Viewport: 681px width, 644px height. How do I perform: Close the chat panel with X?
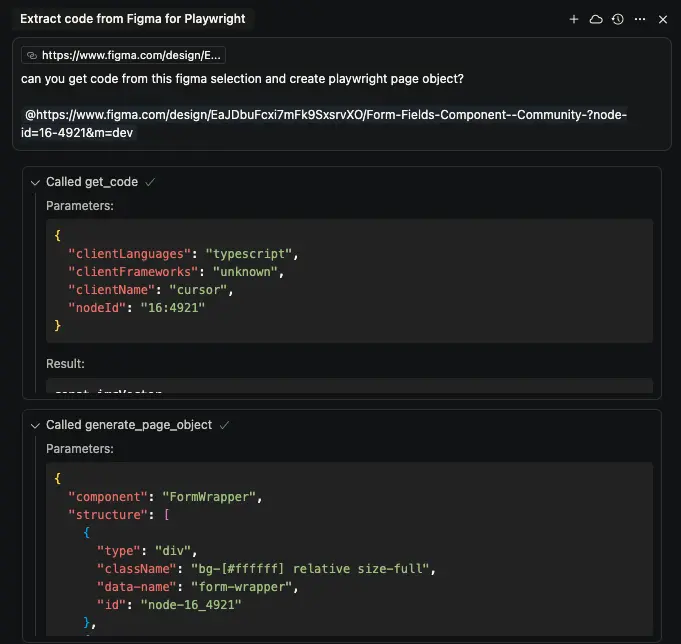(663, 19)
